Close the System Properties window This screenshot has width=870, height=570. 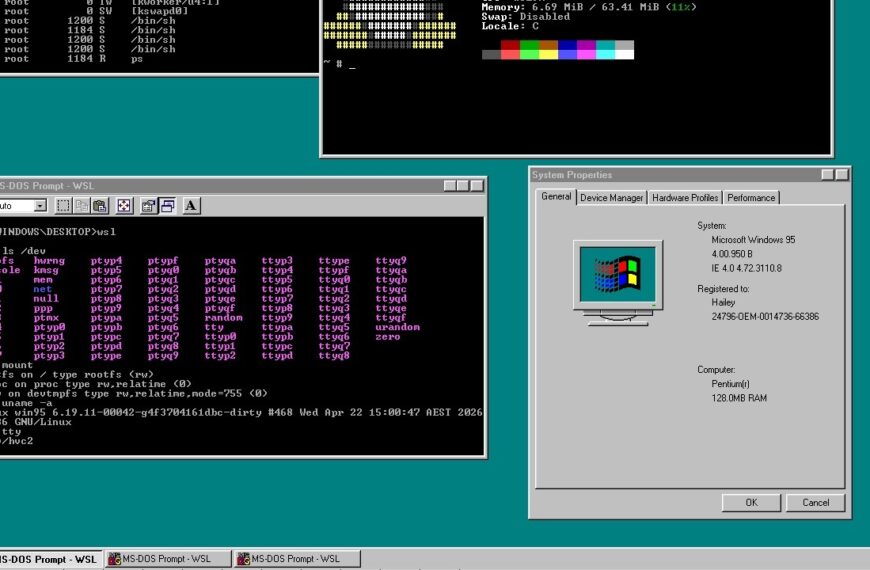pyautogui.click(x=842, y=175)
